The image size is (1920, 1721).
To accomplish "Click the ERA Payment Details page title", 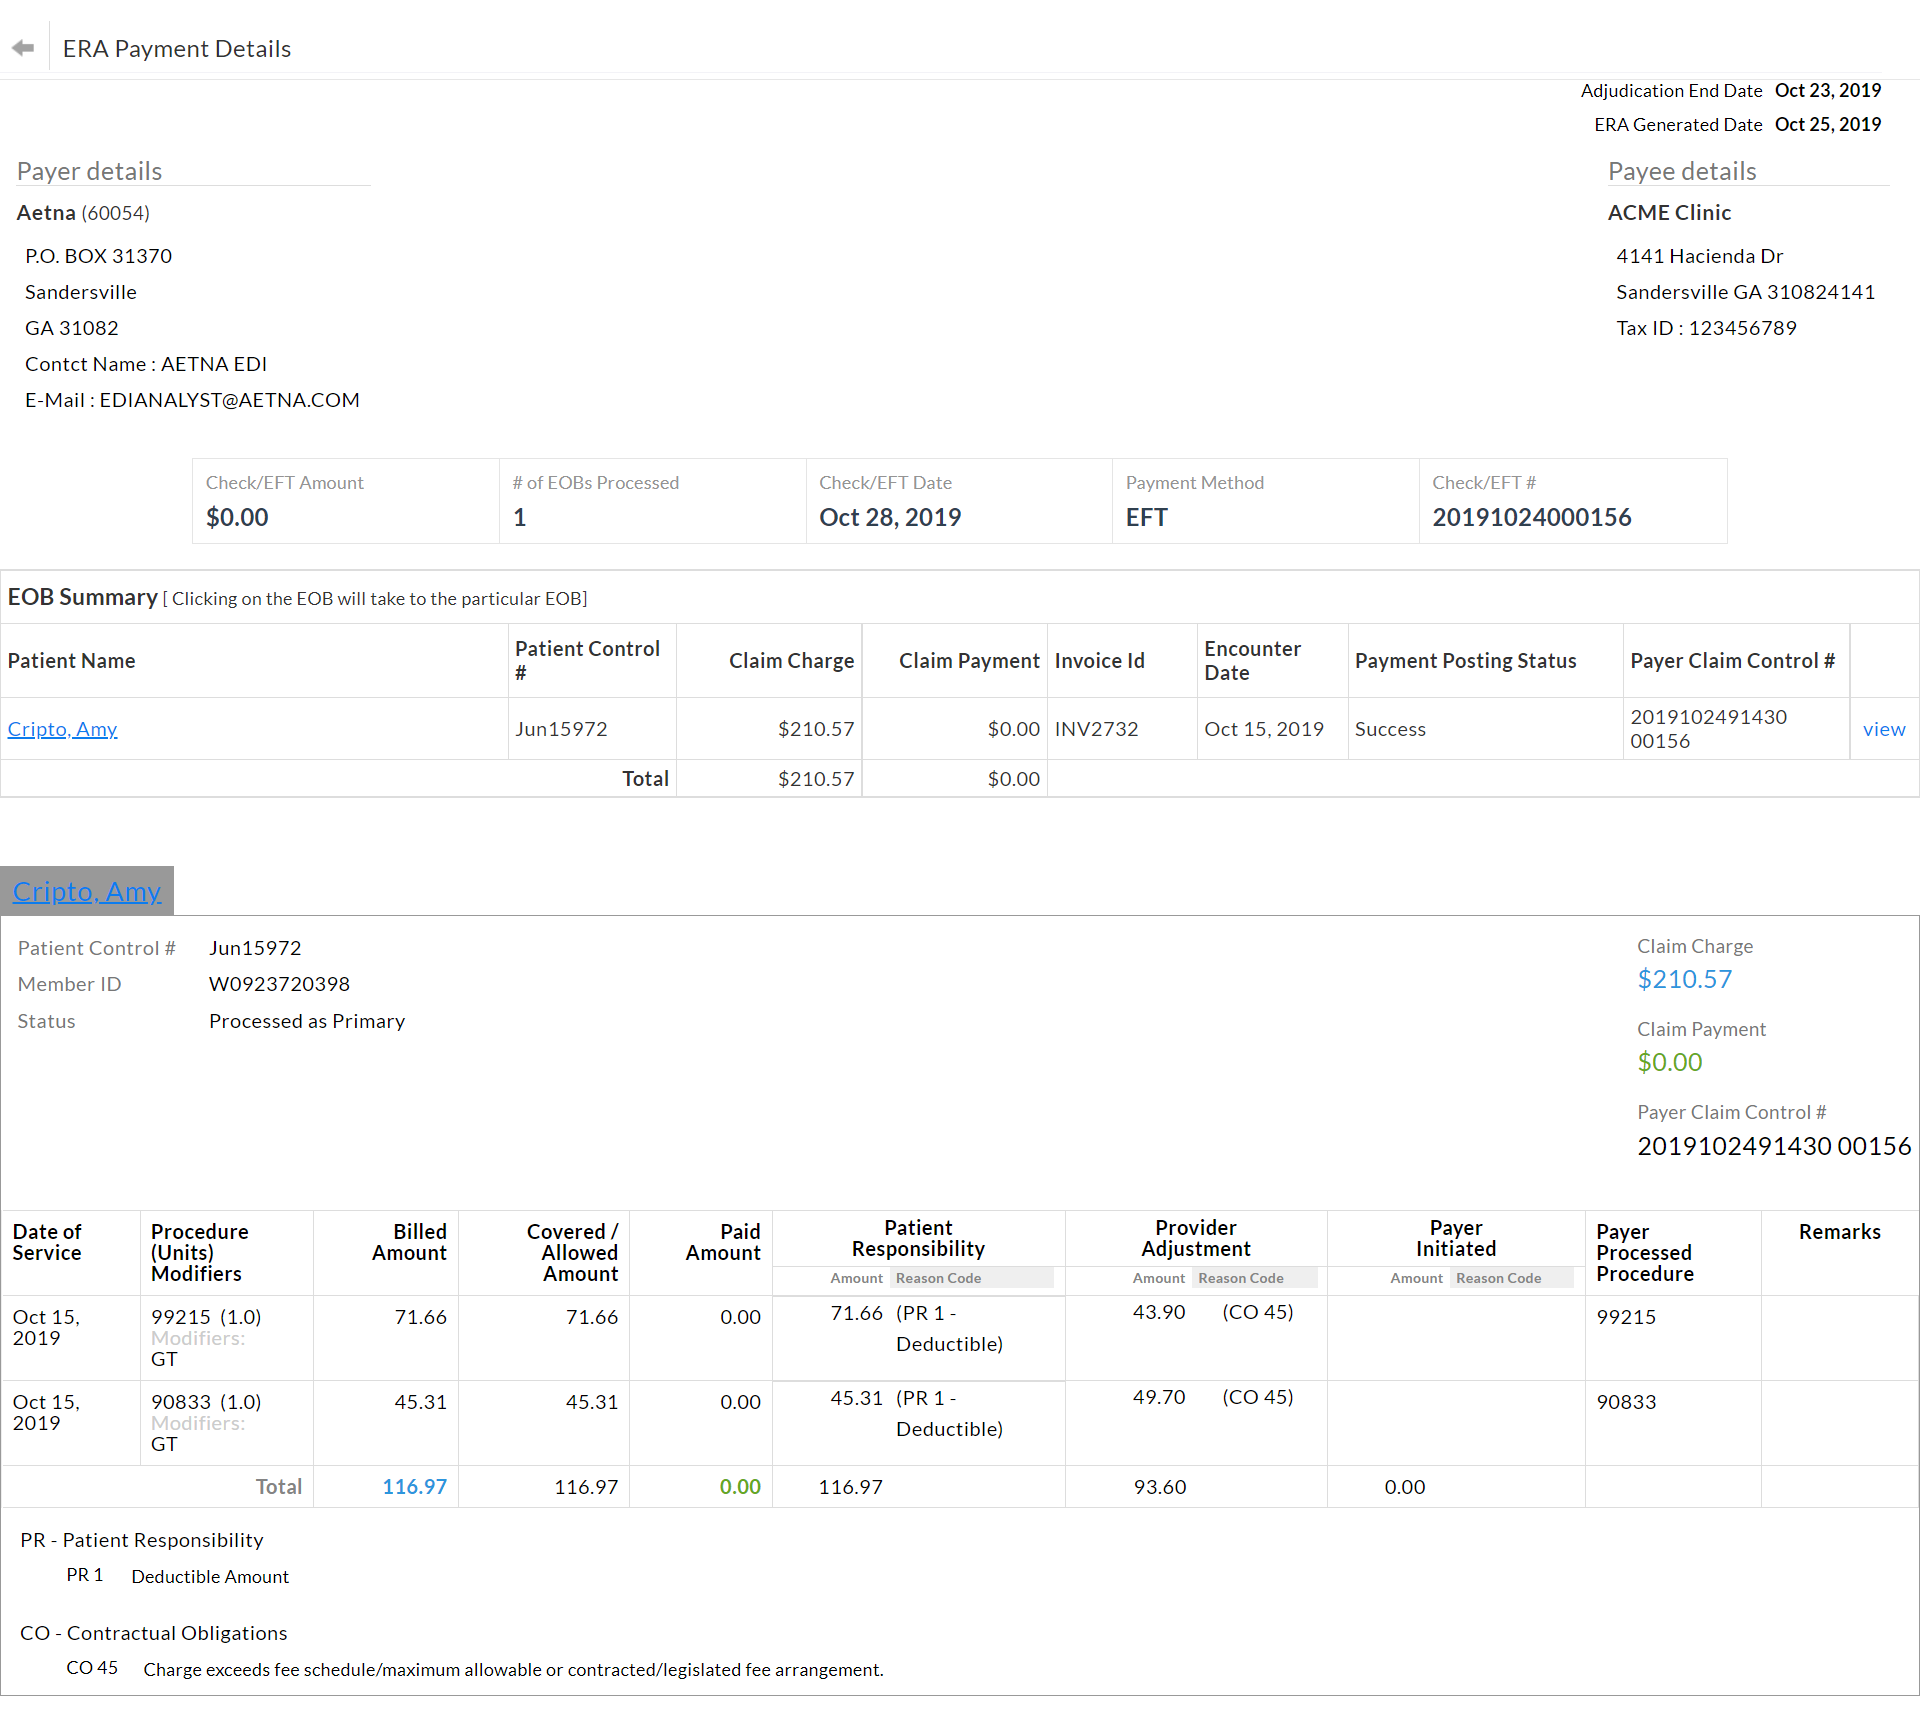I will [177, 49].
